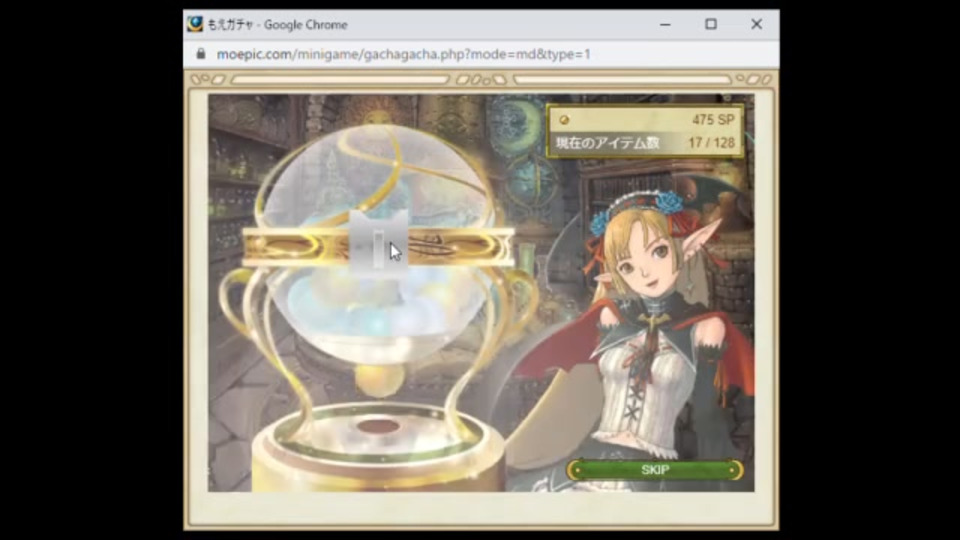
Task: Click the gold coin icon beside 475 SP
Action: [x=564, y=120]
